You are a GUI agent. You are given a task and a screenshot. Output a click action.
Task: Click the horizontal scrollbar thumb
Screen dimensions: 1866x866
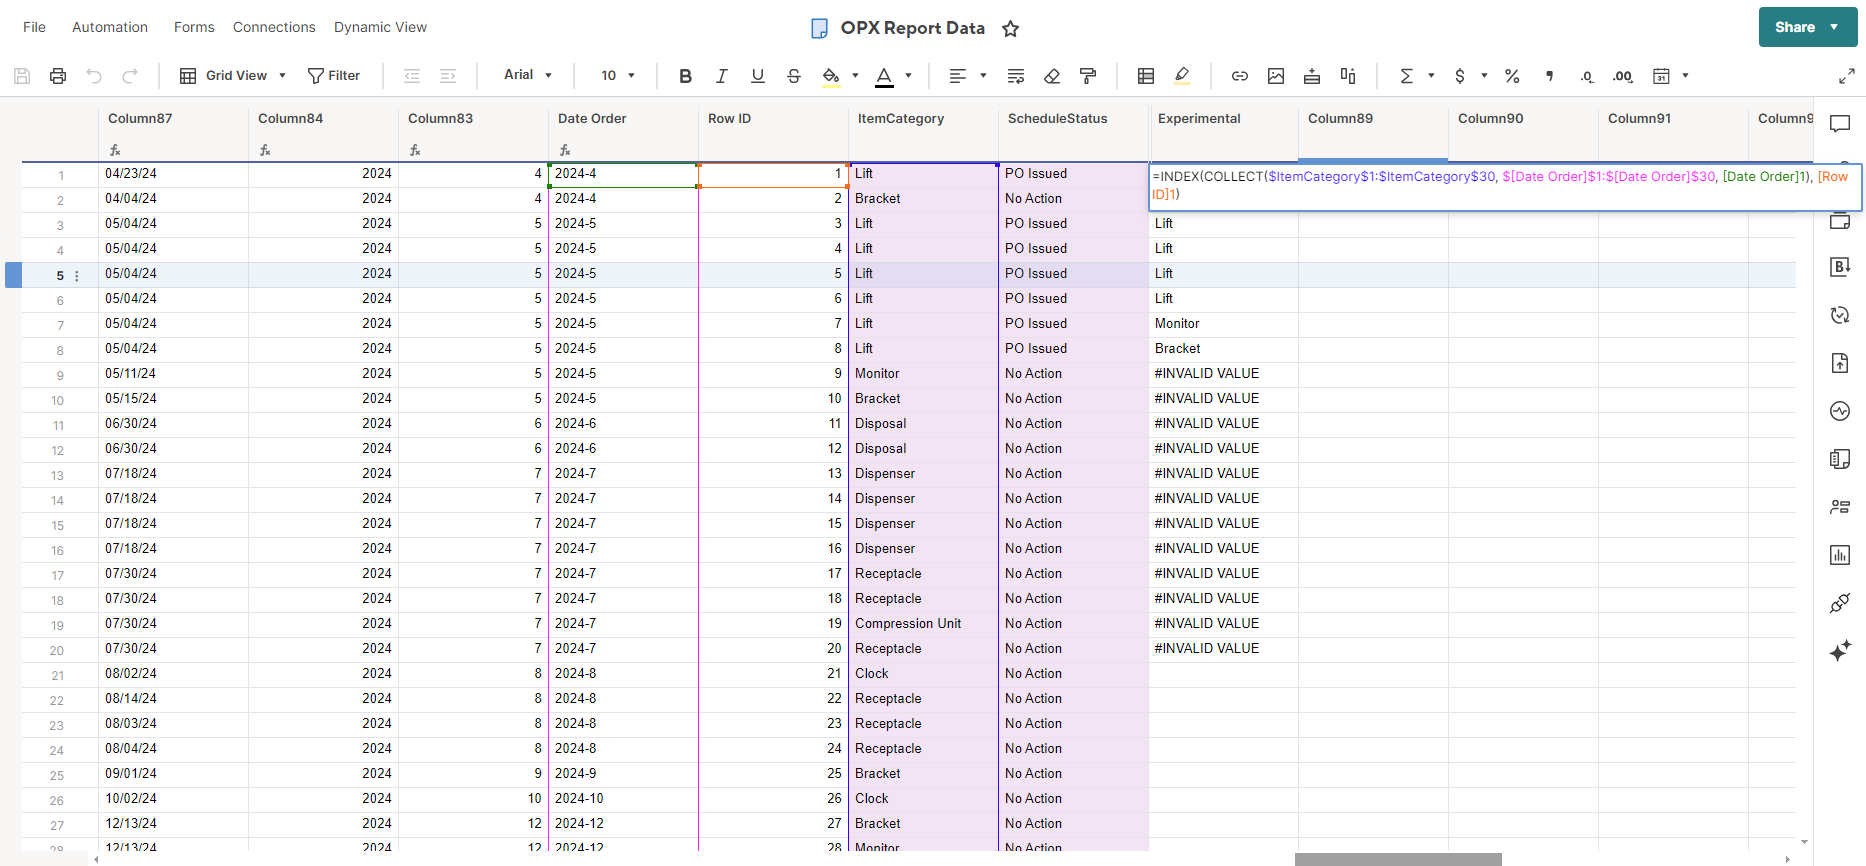point(1398,860)
